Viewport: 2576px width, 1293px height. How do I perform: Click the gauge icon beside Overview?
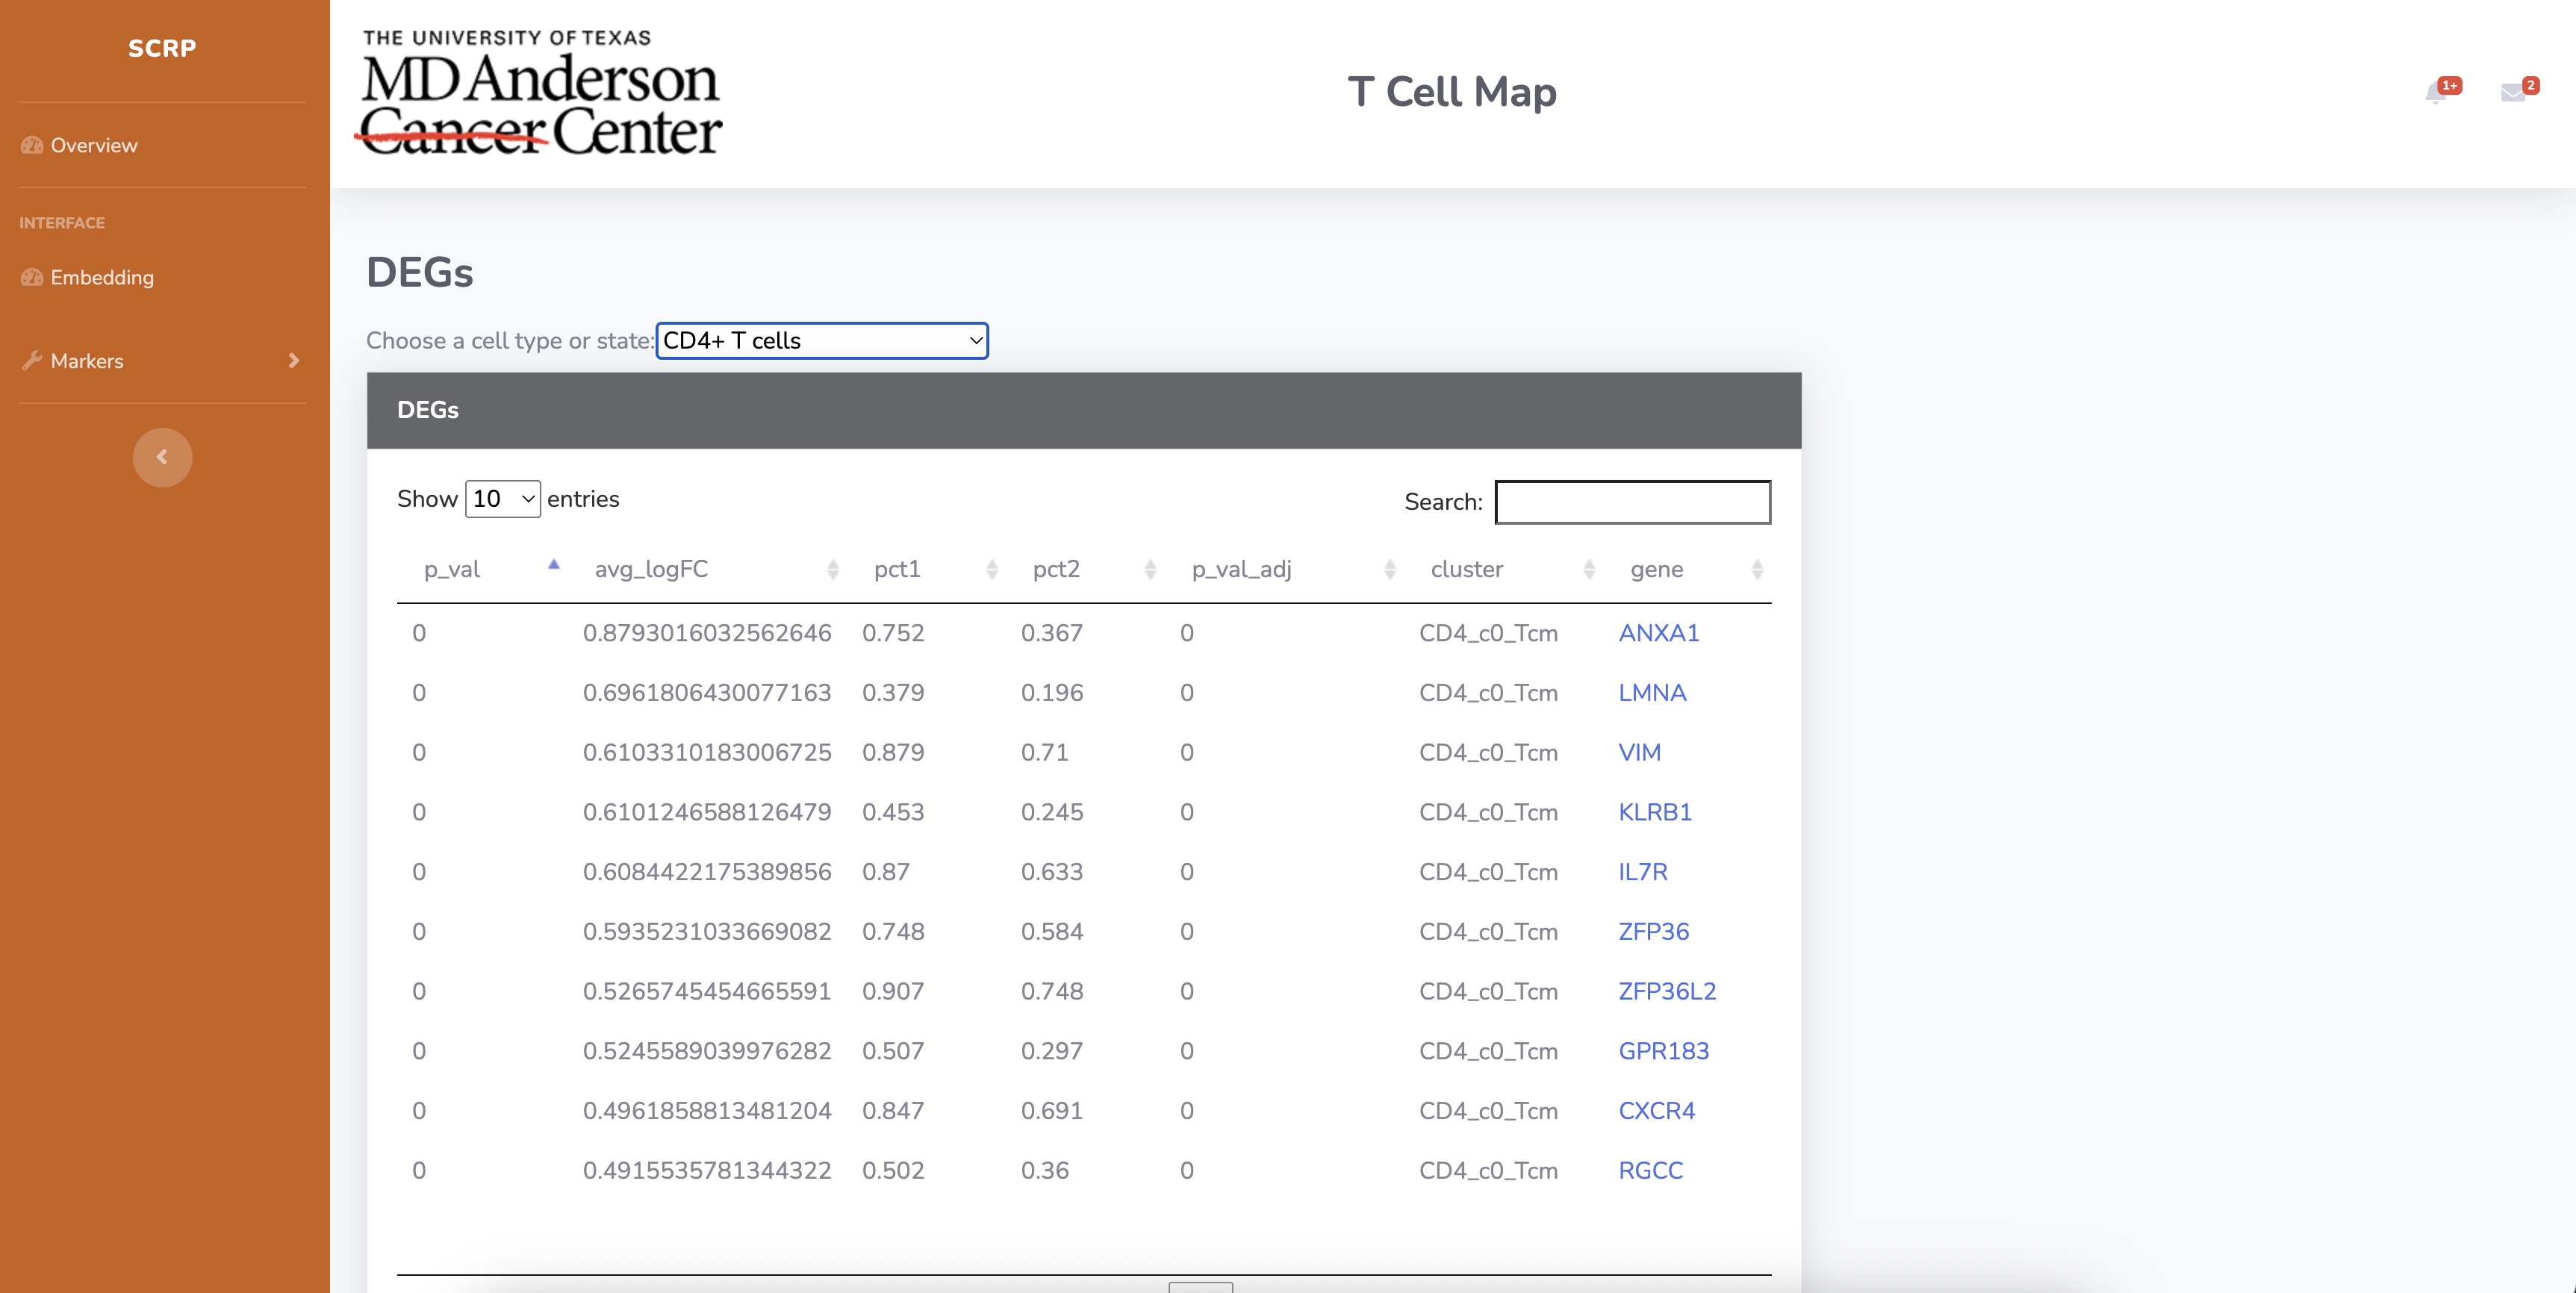pos(31,145)
